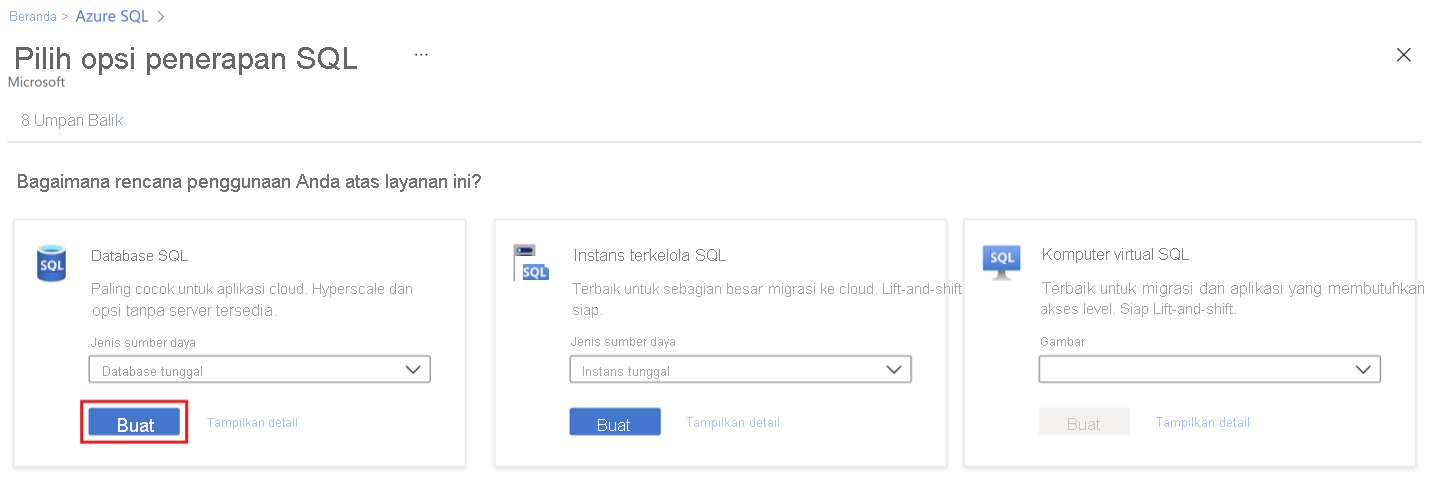Open Tampilkan detail for Instans terkelola SQL

[732, 423]
